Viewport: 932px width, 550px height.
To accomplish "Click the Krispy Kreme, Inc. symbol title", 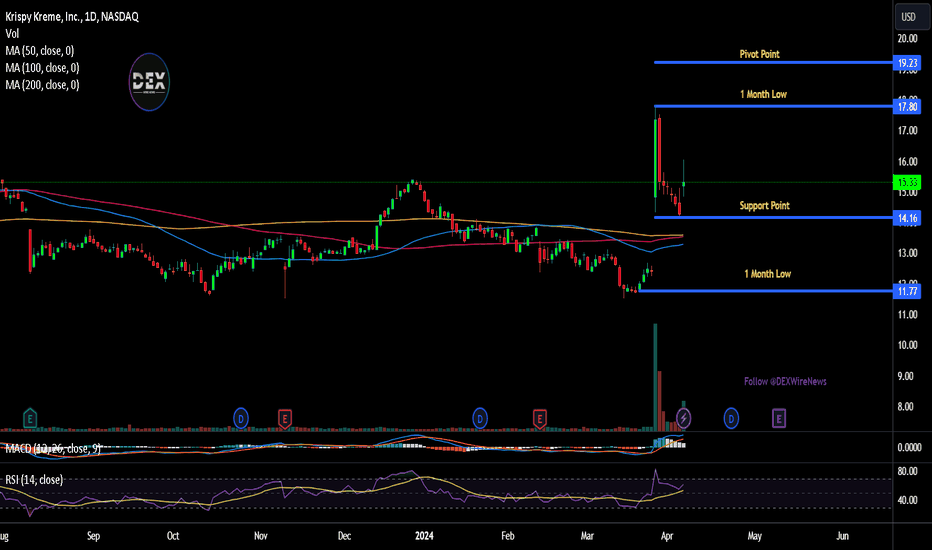I will [x=72, y=17].
